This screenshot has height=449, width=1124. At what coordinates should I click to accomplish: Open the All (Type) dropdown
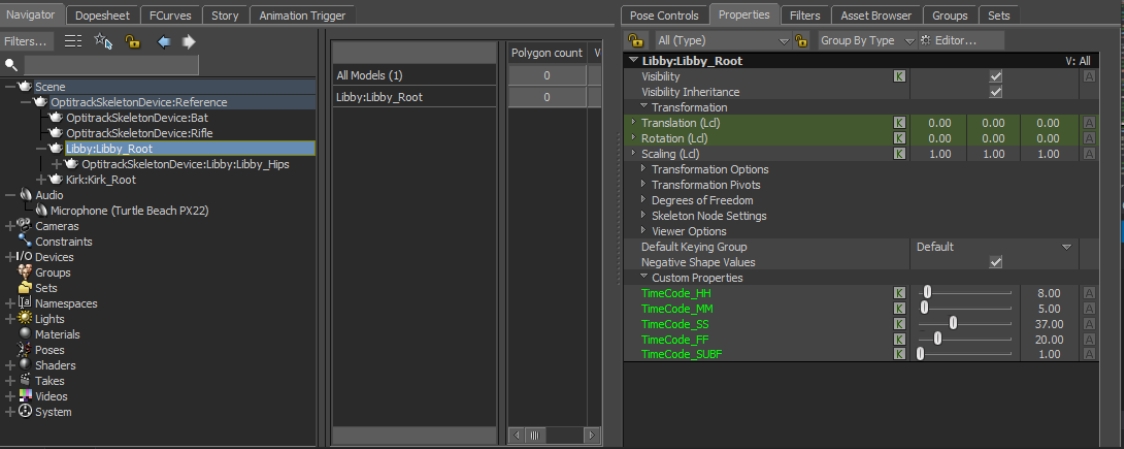722,41
